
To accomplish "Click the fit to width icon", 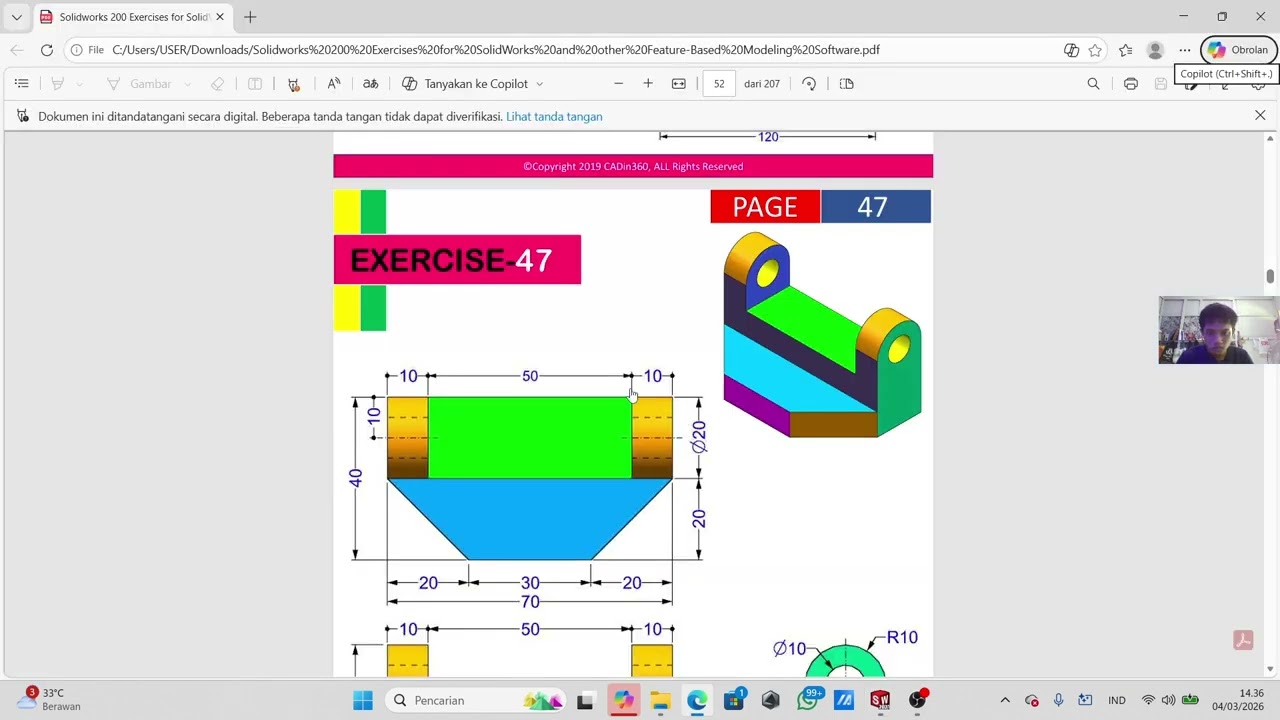I will click(679, 84).
